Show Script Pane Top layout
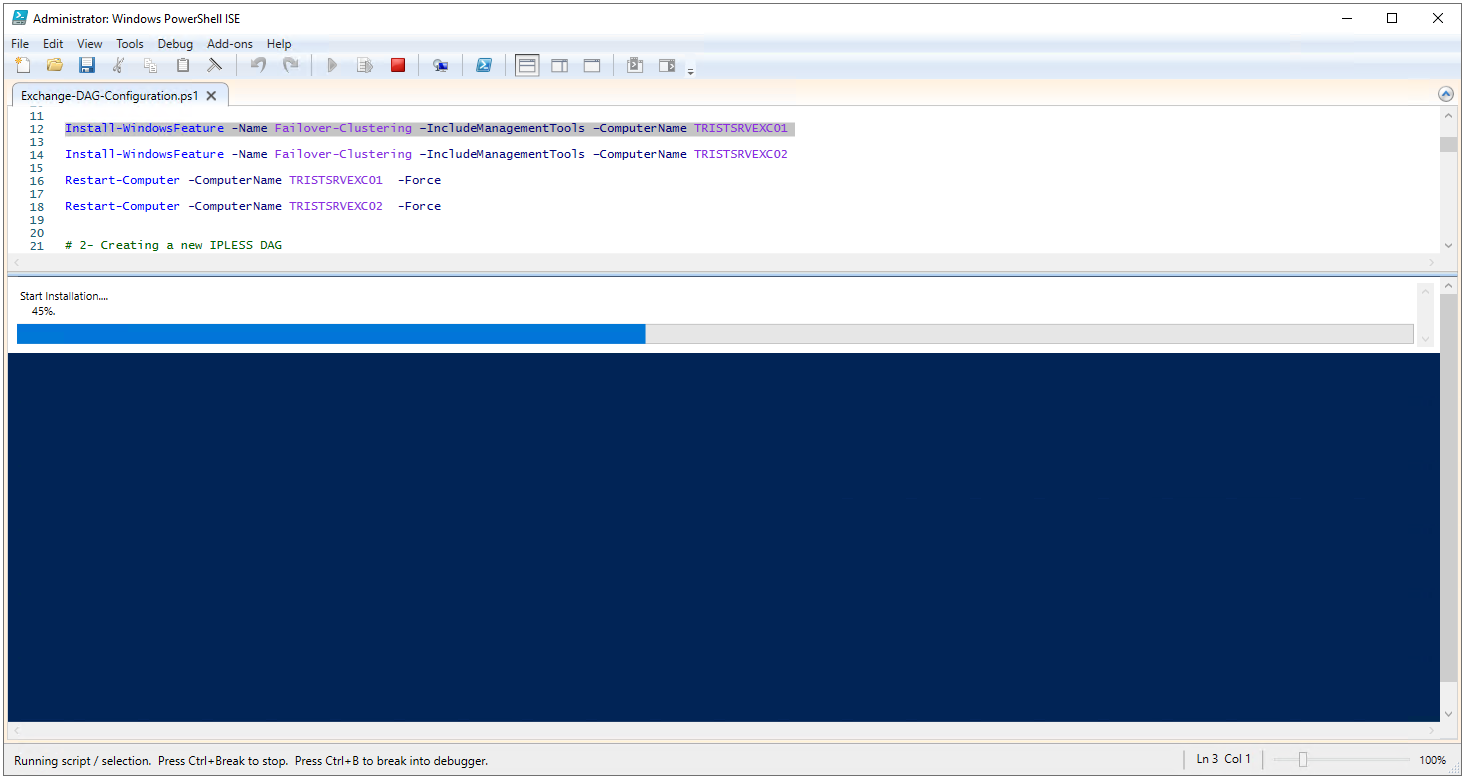Image resolution: width=1463 pixels, height=777 pixels. 527,65
